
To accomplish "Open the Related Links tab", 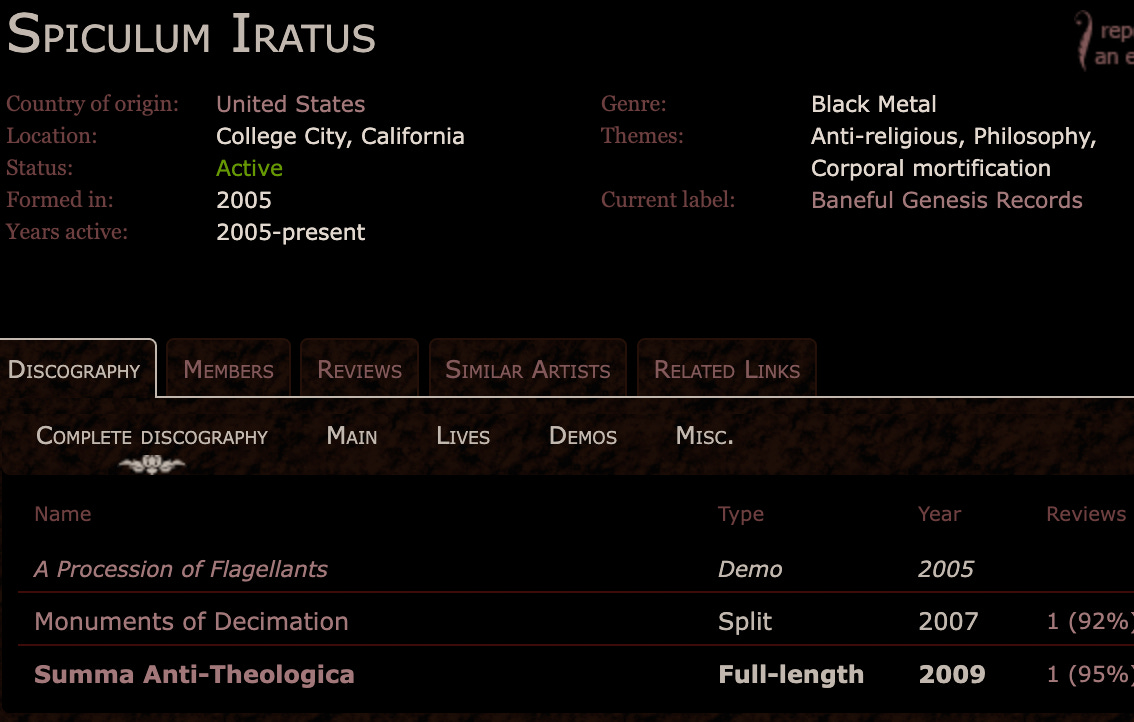I will pos(726,370).
